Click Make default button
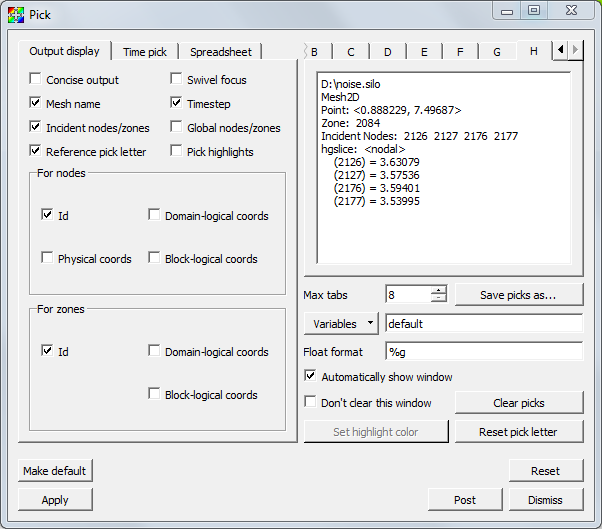Viewport: 602px width, 529px height. (x=55, y=471)
